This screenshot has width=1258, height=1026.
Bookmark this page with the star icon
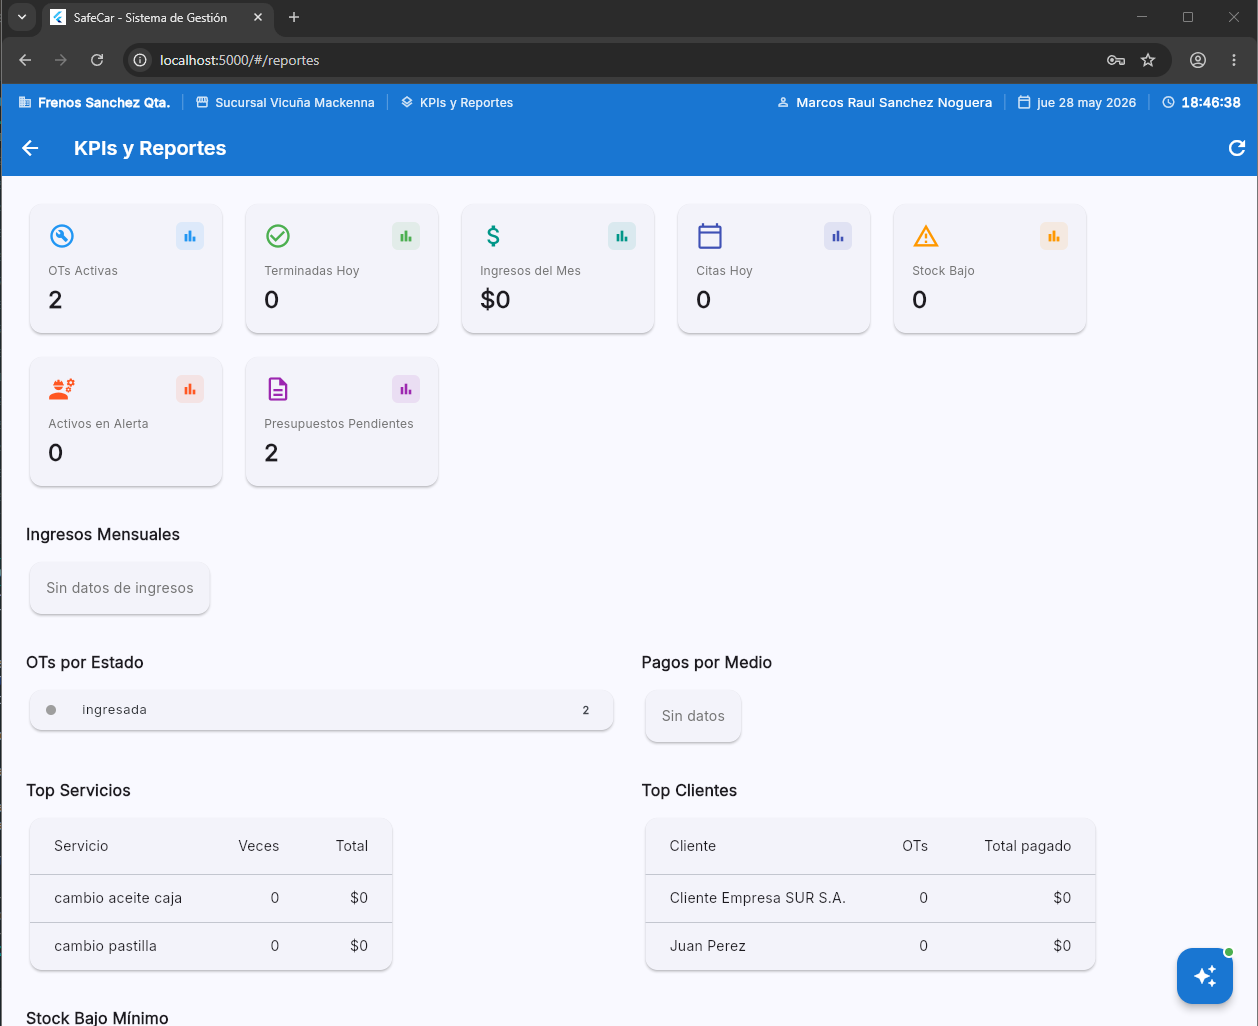[x=1148, y=60]
